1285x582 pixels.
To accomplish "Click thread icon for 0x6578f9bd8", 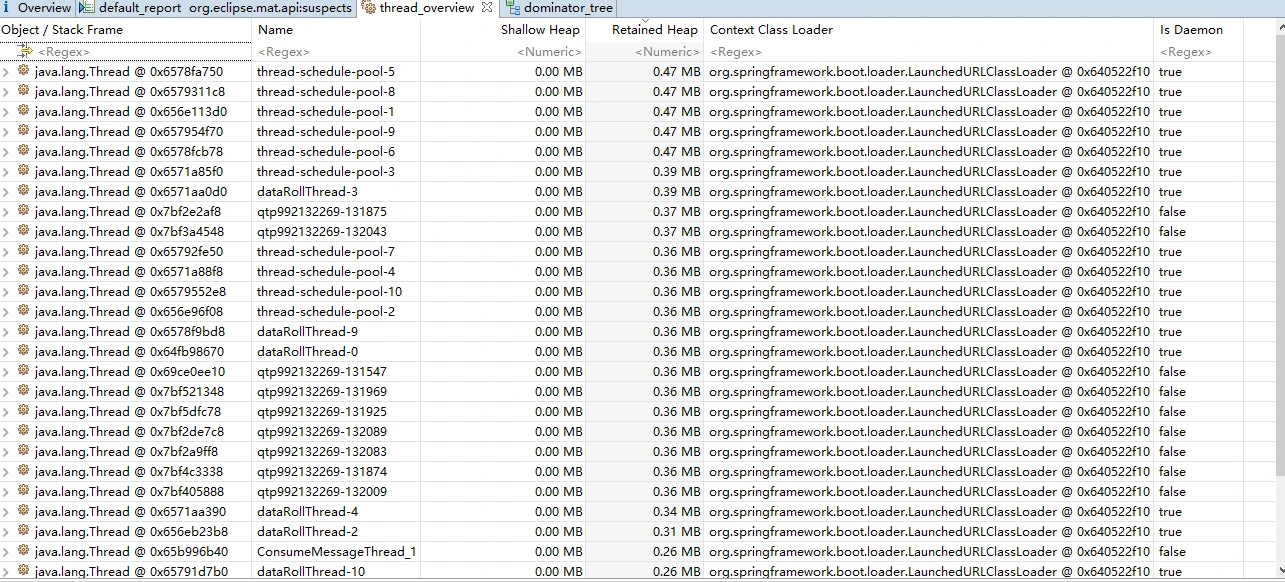I will [x=23, y=331].
